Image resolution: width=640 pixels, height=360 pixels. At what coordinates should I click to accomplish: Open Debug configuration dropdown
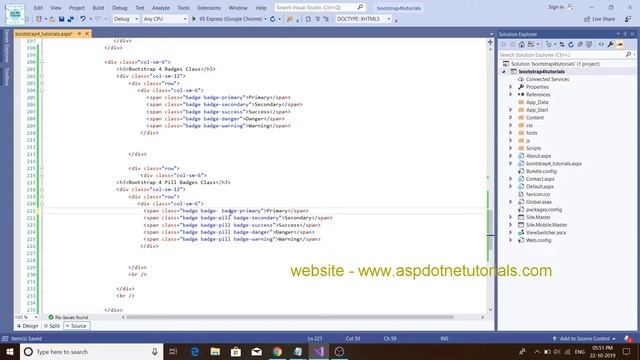point(126,19)
